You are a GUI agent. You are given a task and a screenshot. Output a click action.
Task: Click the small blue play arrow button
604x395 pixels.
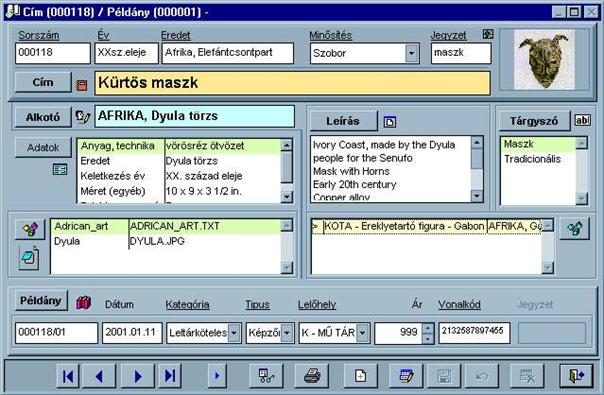217,376
